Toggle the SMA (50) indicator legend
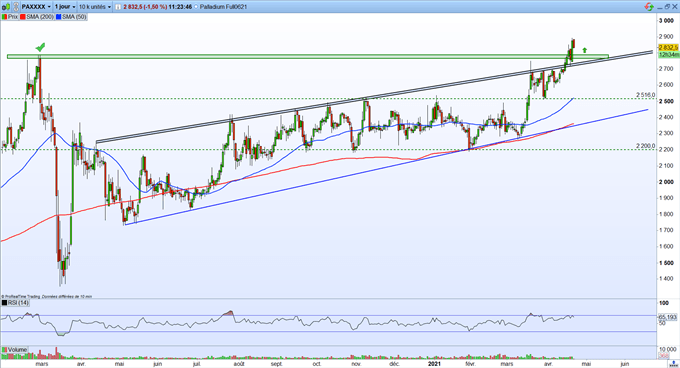 point(71,17)
